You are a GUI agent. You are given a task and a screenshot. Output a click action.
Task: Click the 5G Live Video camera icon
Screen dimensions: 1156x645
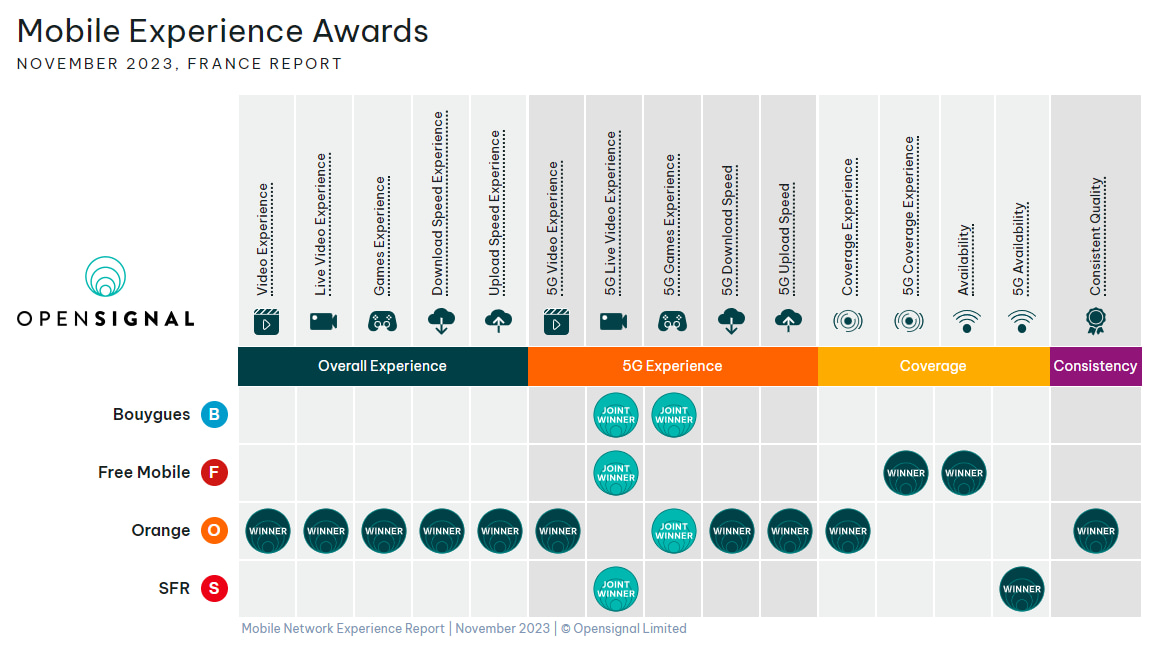[x=614, y=322]
